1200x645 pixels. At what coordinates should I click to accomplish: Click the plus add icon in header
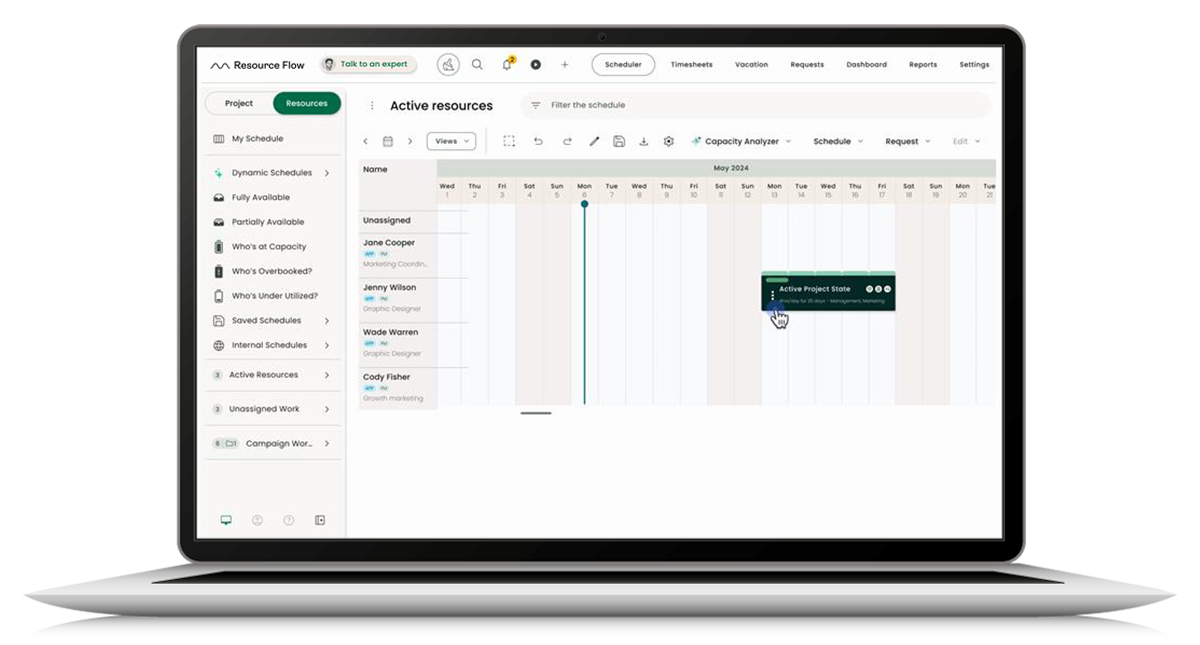[x=564, y=65]
